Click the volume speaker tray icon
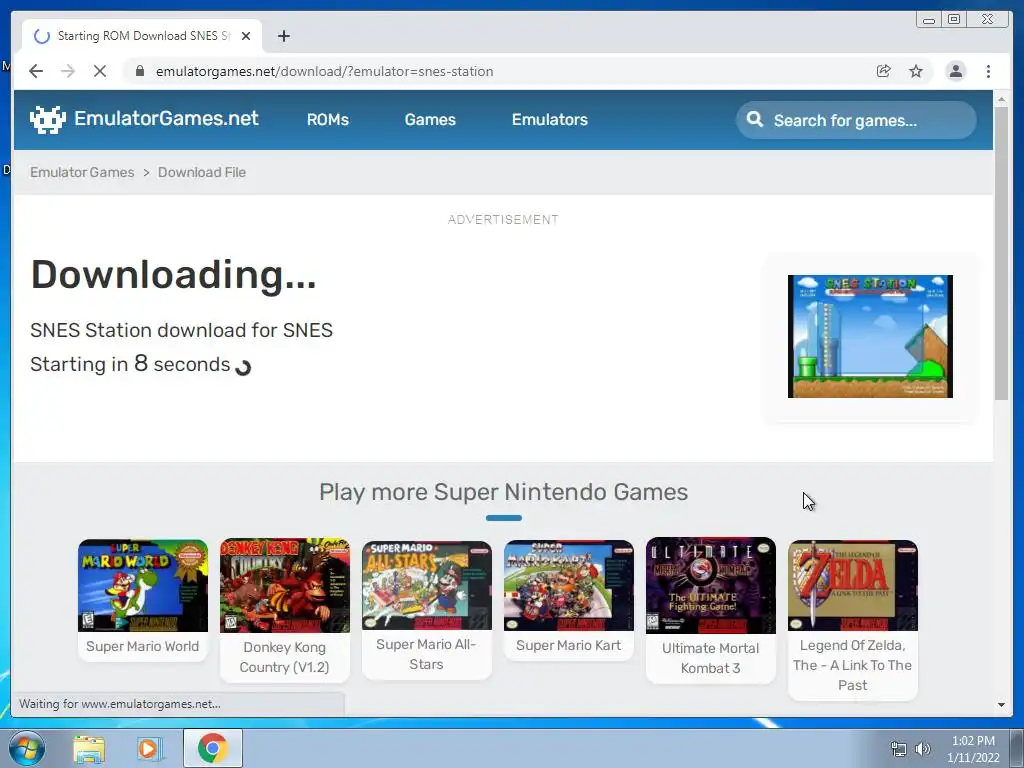The image size is (1024, 768). [922, 749]
